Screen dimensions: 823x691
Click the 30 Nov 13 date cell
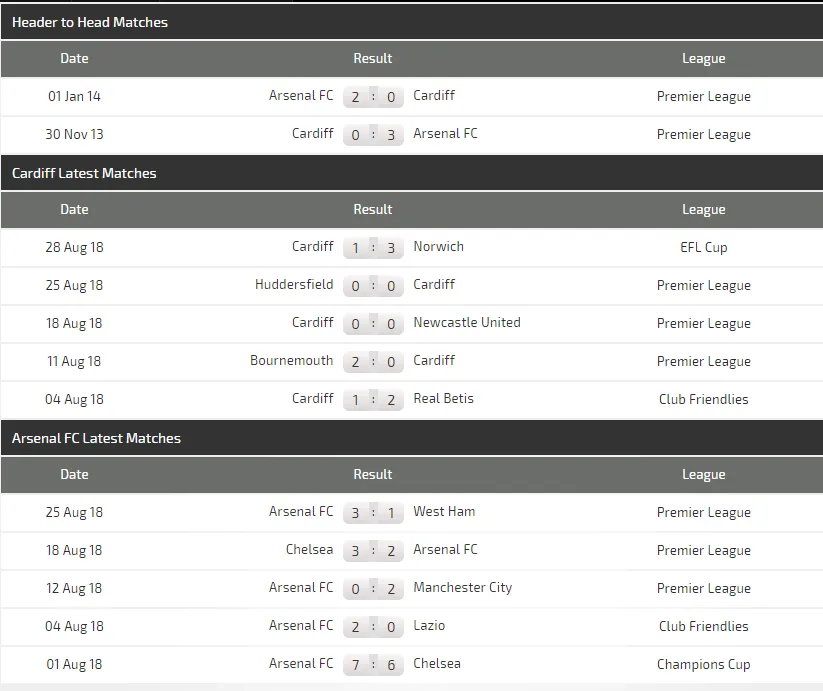74,134
